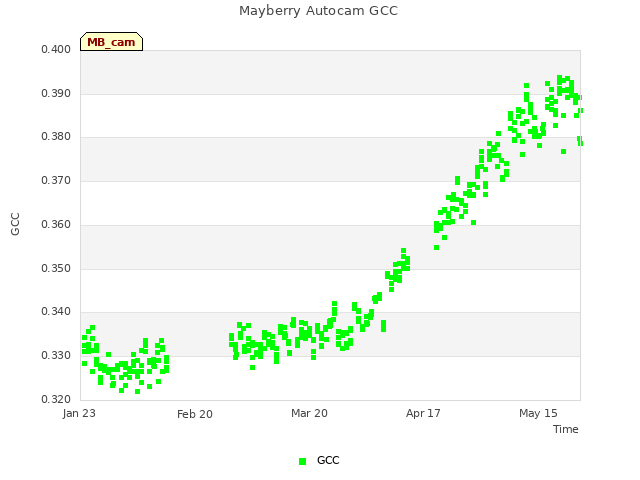
Task: Click the May 15 axis label
Action: pos(538,413)
